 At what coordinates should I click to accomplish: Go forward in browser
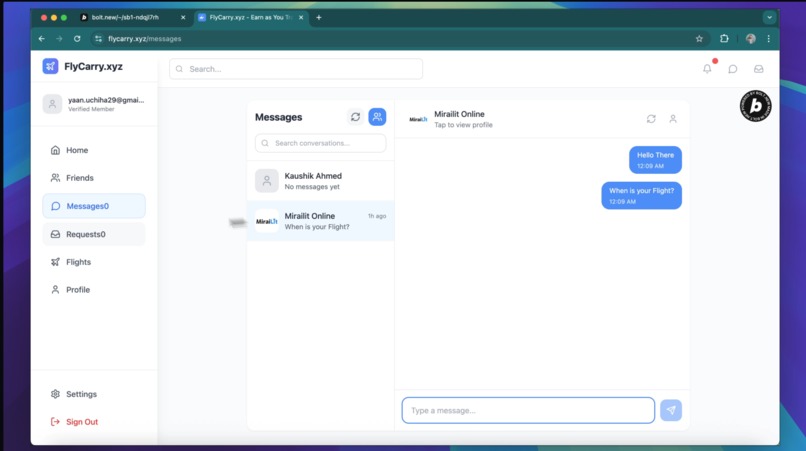pos(59,39)
